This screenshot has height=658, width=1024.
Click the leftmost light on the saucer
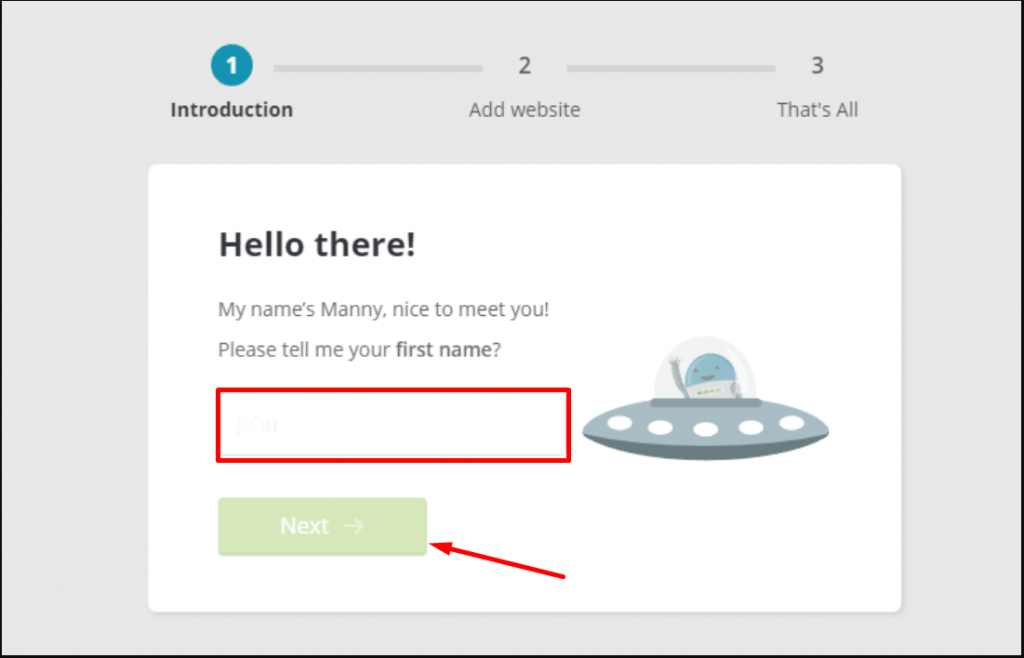click(x=620, y=424)
